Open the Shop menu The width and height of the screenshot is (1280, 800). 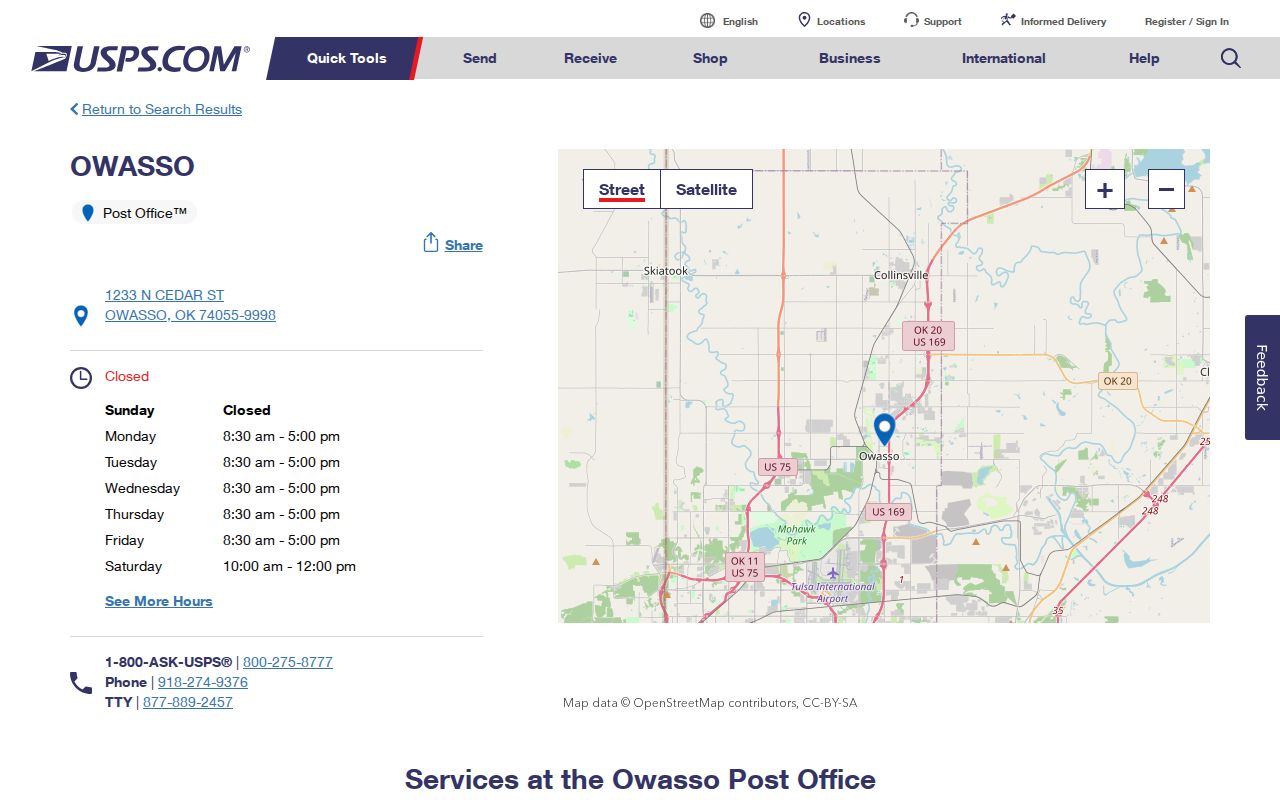(x=710, y=58)
